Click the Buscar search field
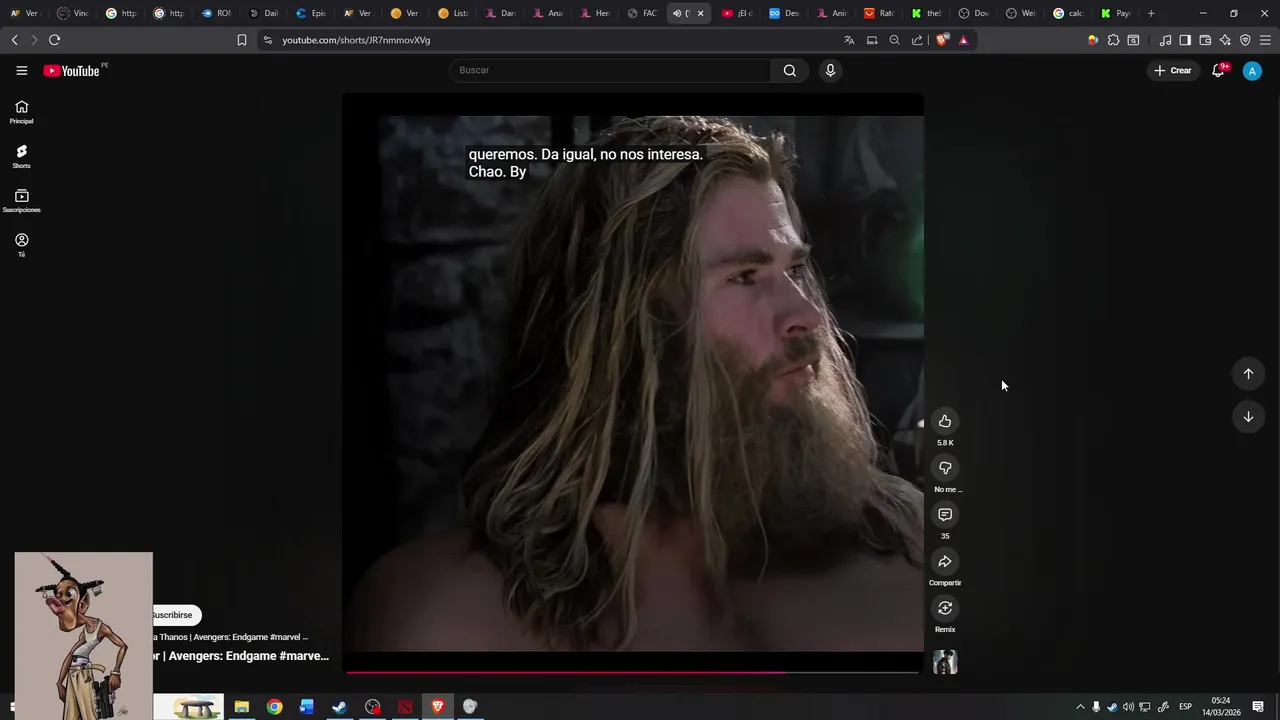 (610, 70)
